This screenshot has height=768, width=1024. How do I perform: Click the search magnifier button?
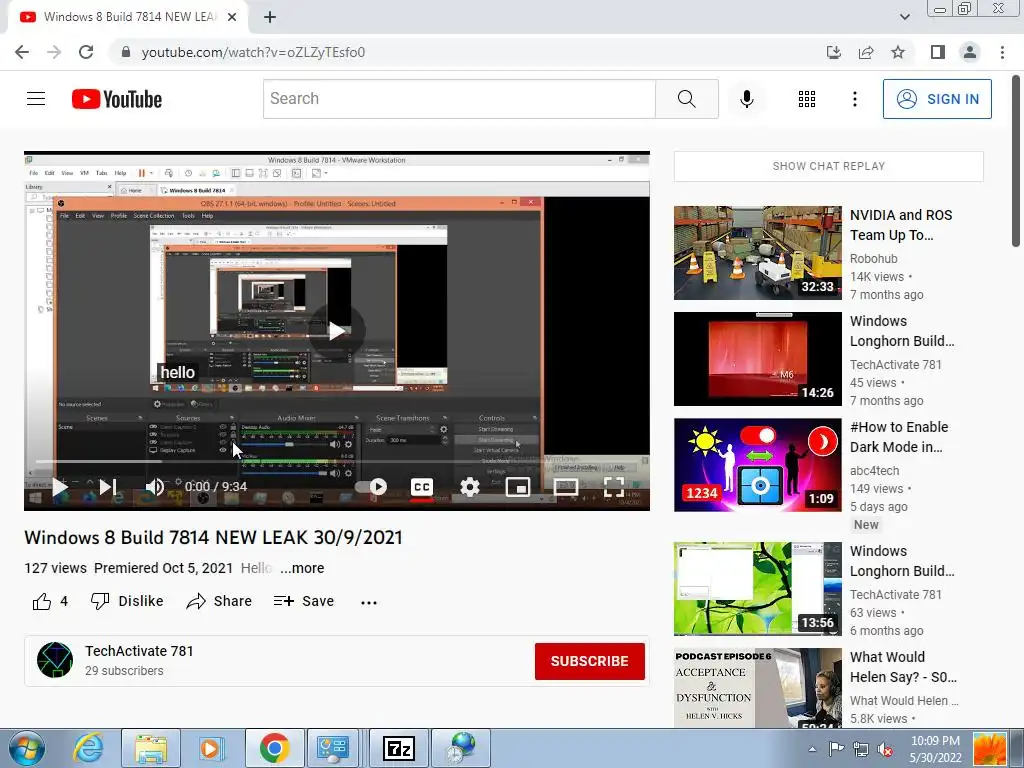(x=686, y=99)
